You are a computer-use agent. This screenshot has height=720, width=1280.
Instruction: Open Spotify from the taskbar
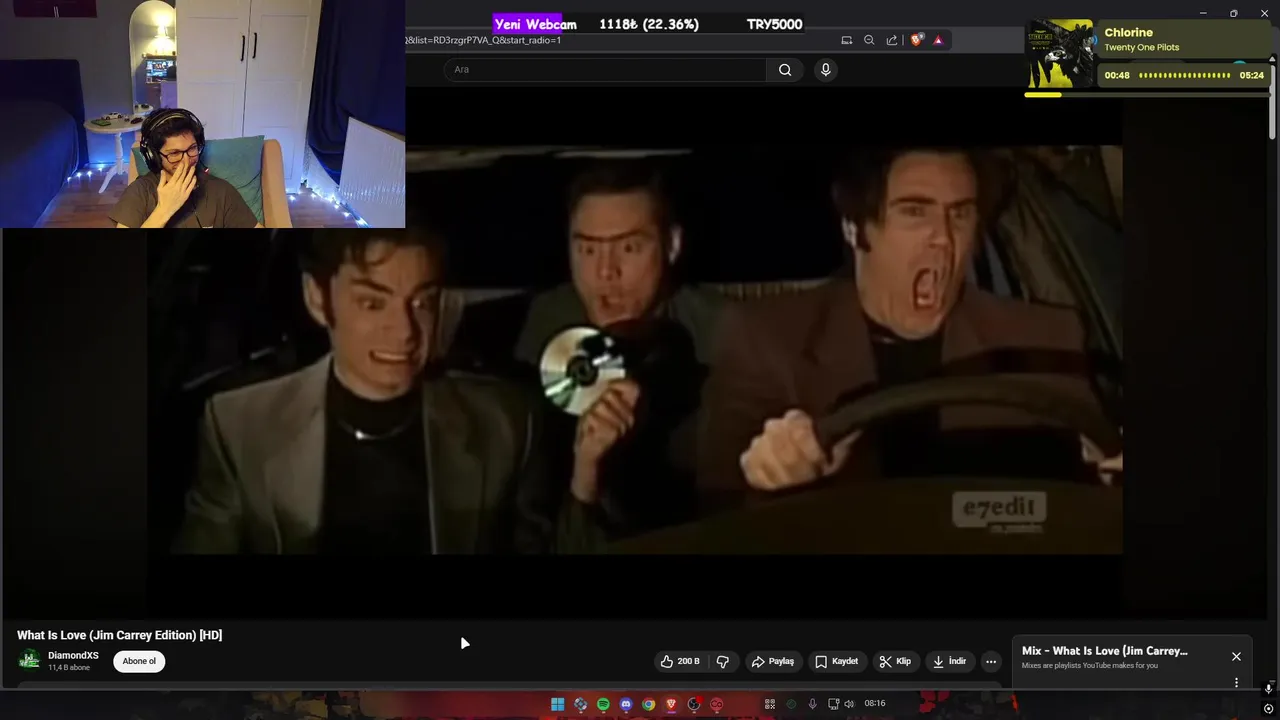point(603,704)
